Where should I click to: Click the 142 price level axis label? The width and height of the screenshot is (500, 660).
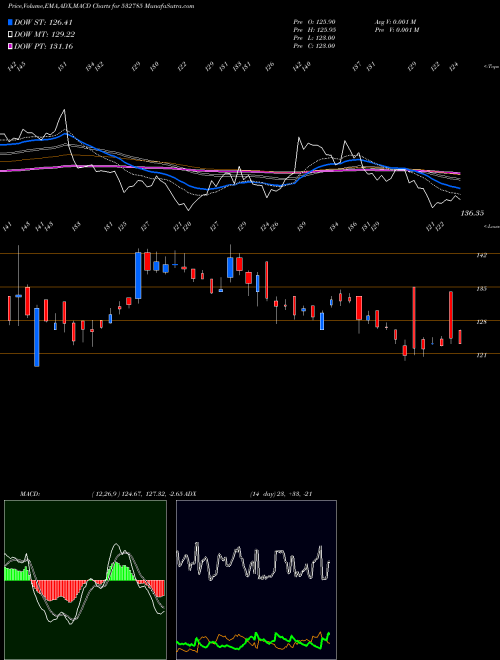coord(482,255)
